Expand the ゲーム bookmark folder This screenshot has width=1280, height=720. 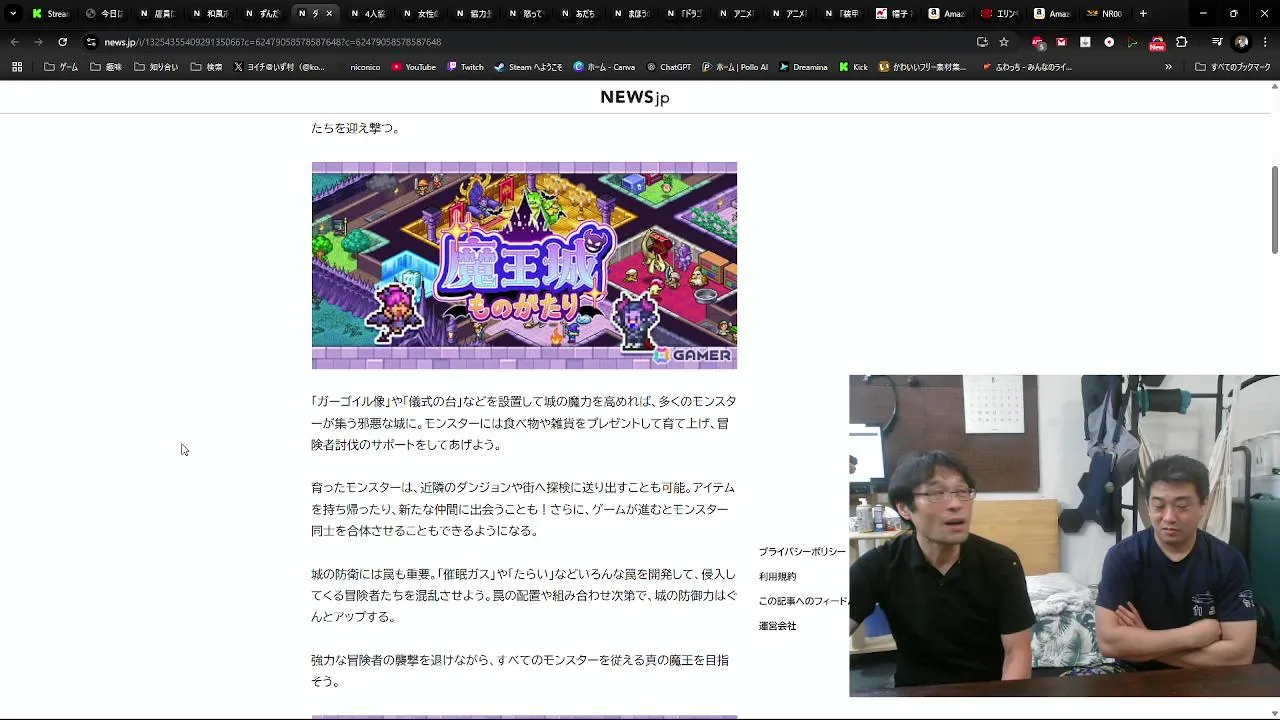coord(61,67)
